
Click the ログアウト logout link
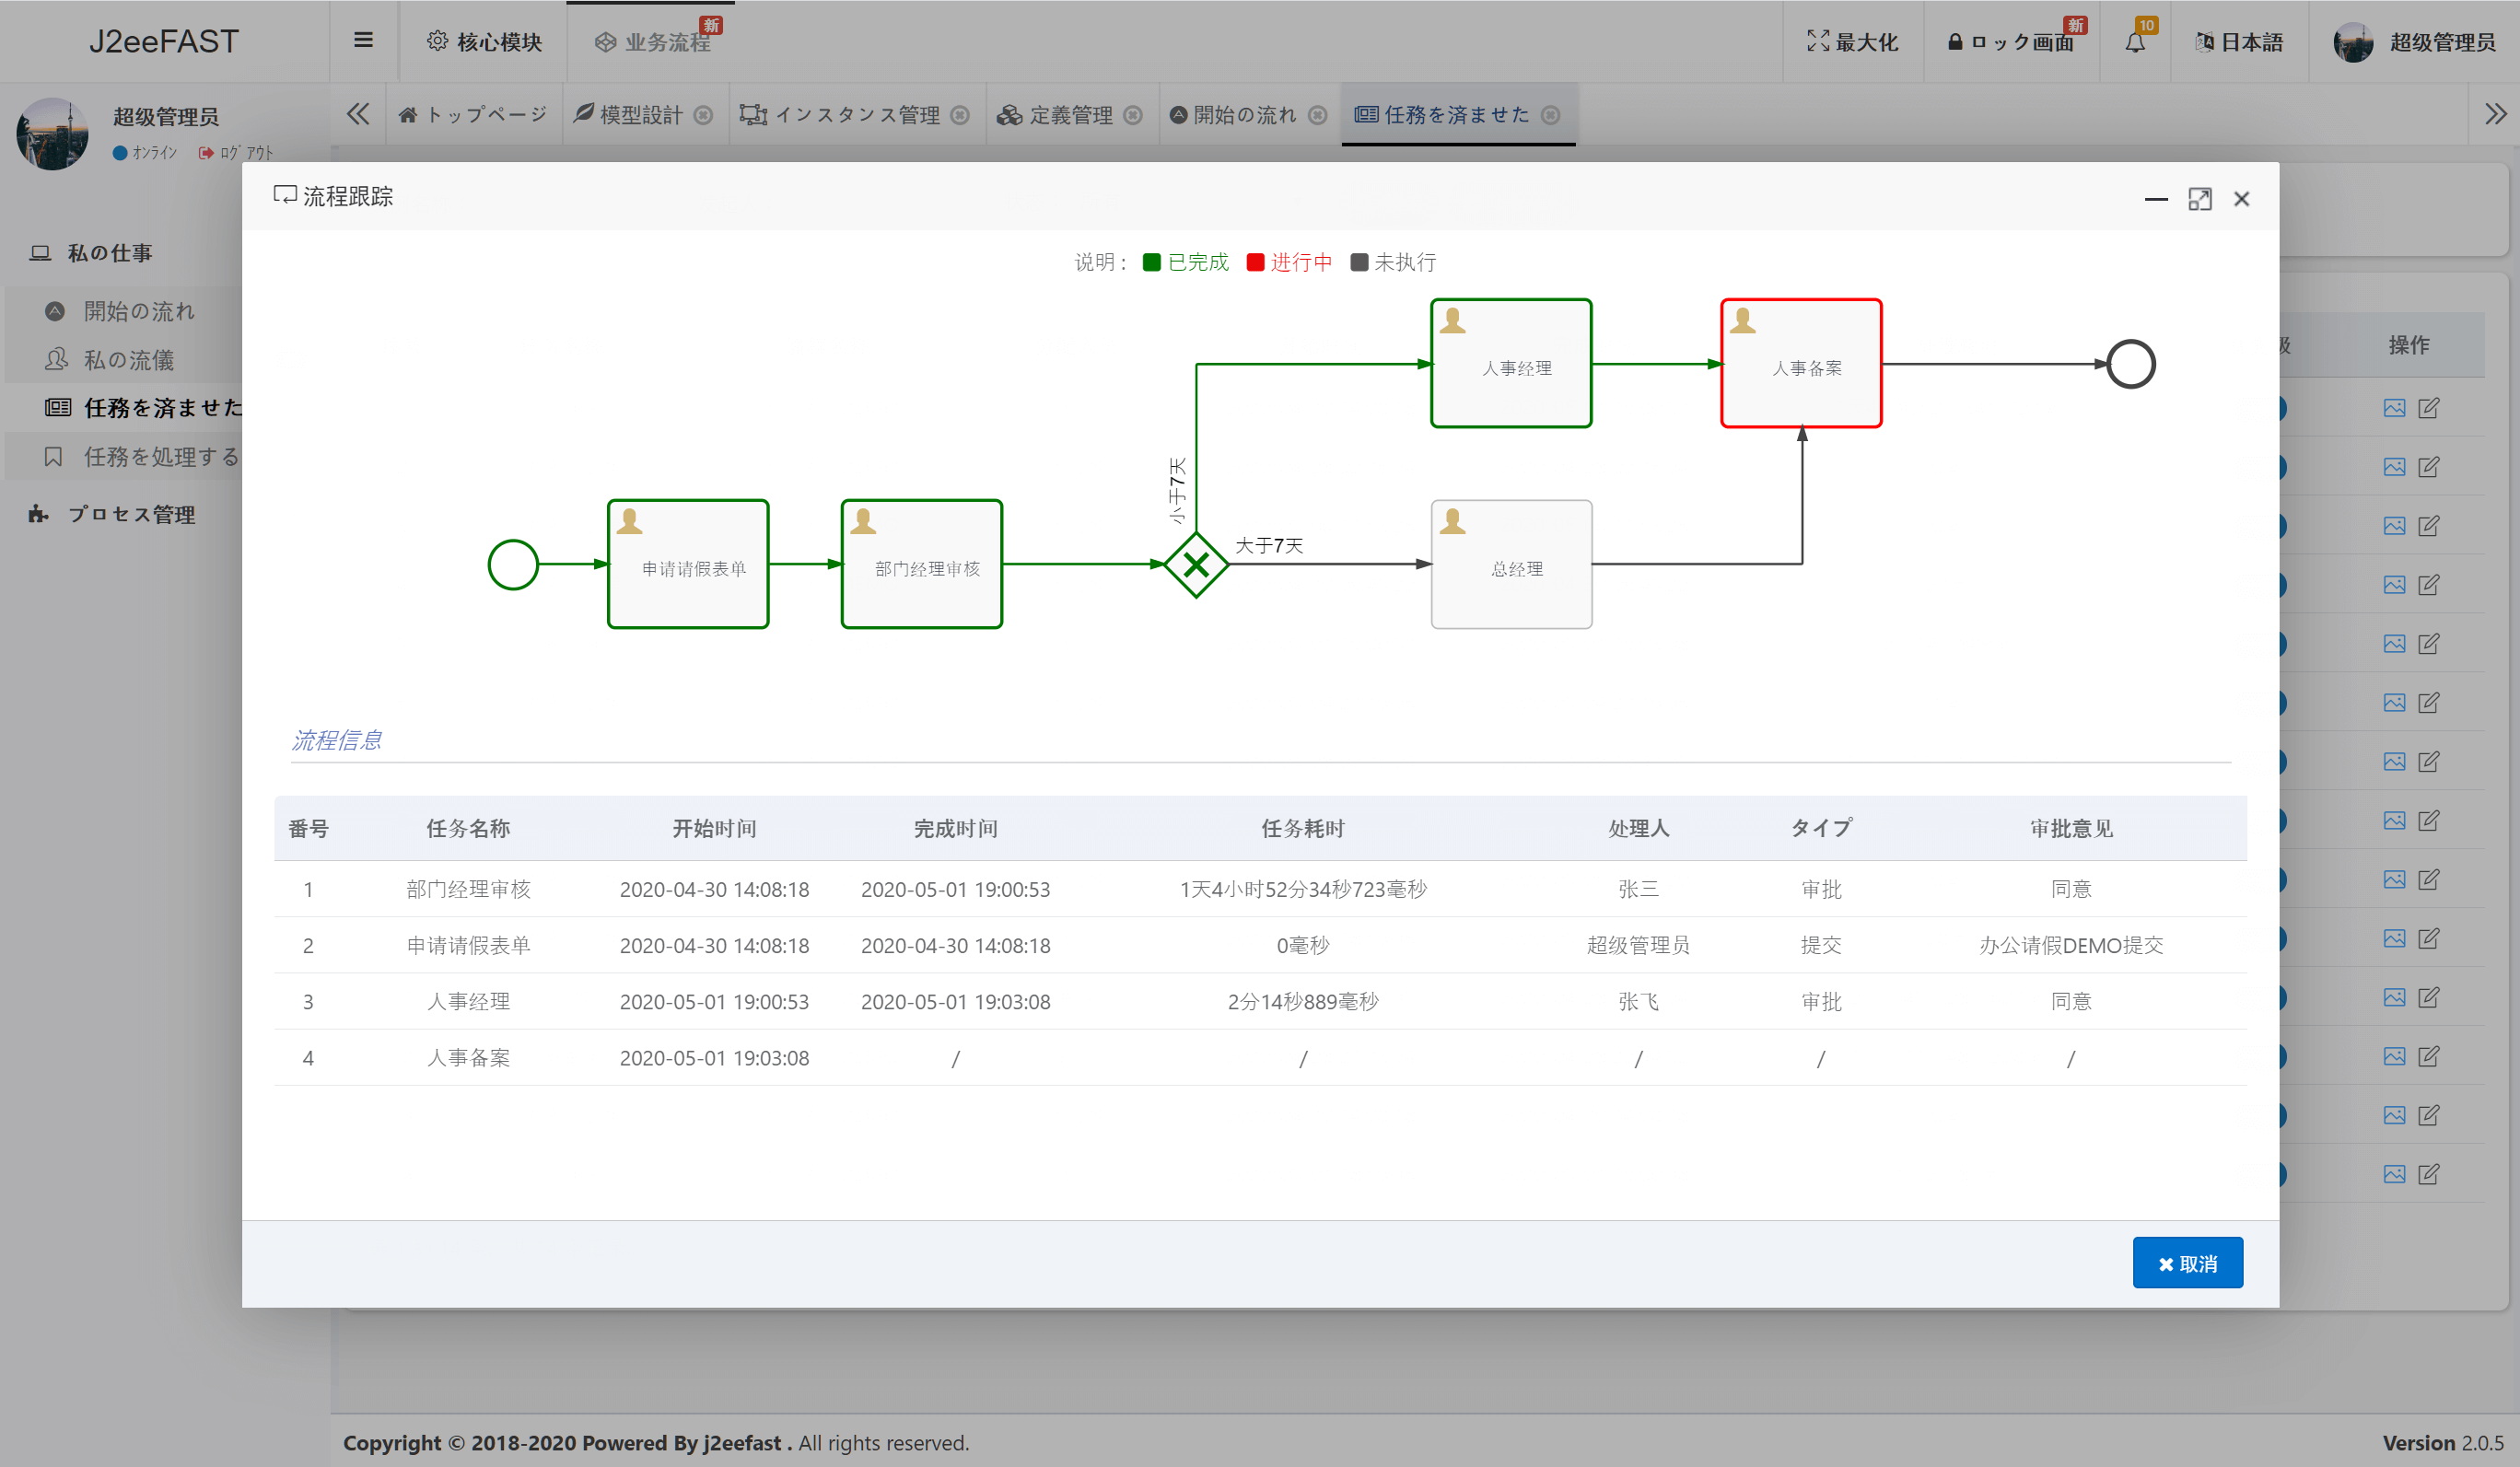pos(235,153)
